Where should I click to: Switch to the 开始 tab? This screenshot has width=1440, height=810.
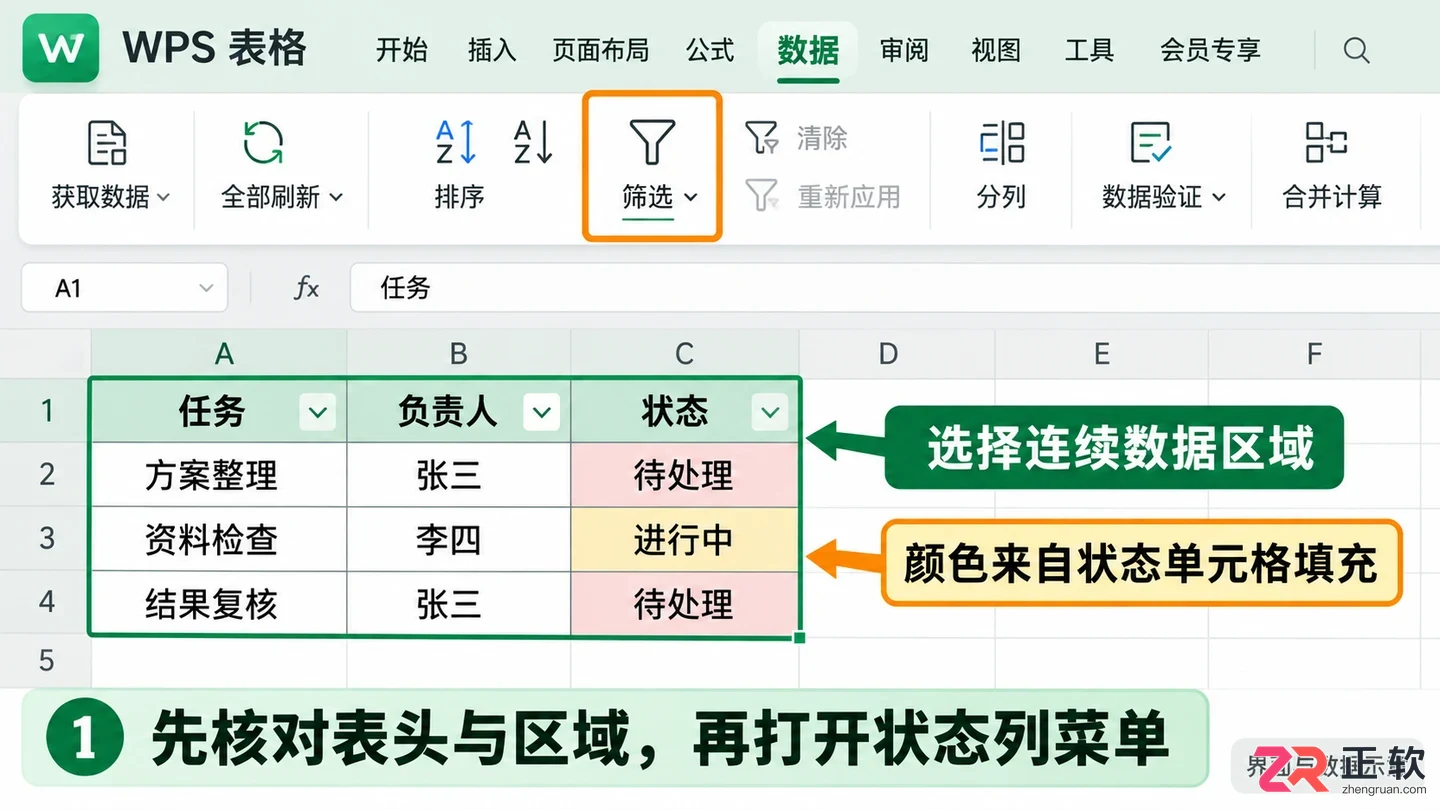coord(402,50)
